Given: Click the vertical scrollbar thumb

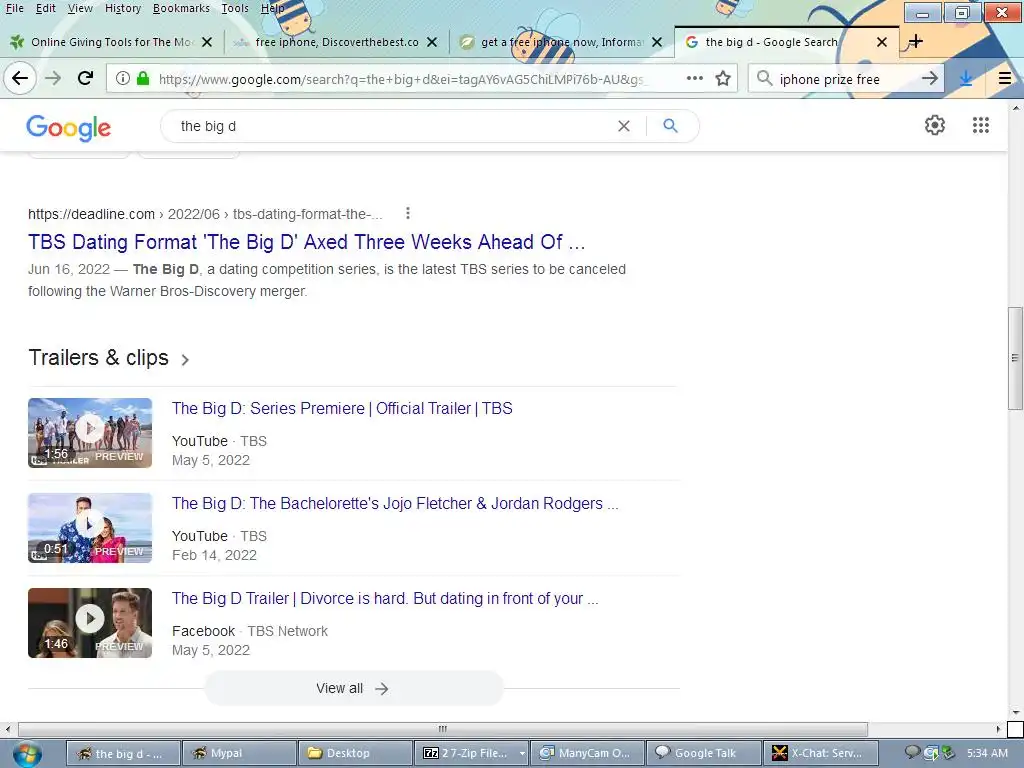Looking at the screenshot, I should coord(1015,358).
